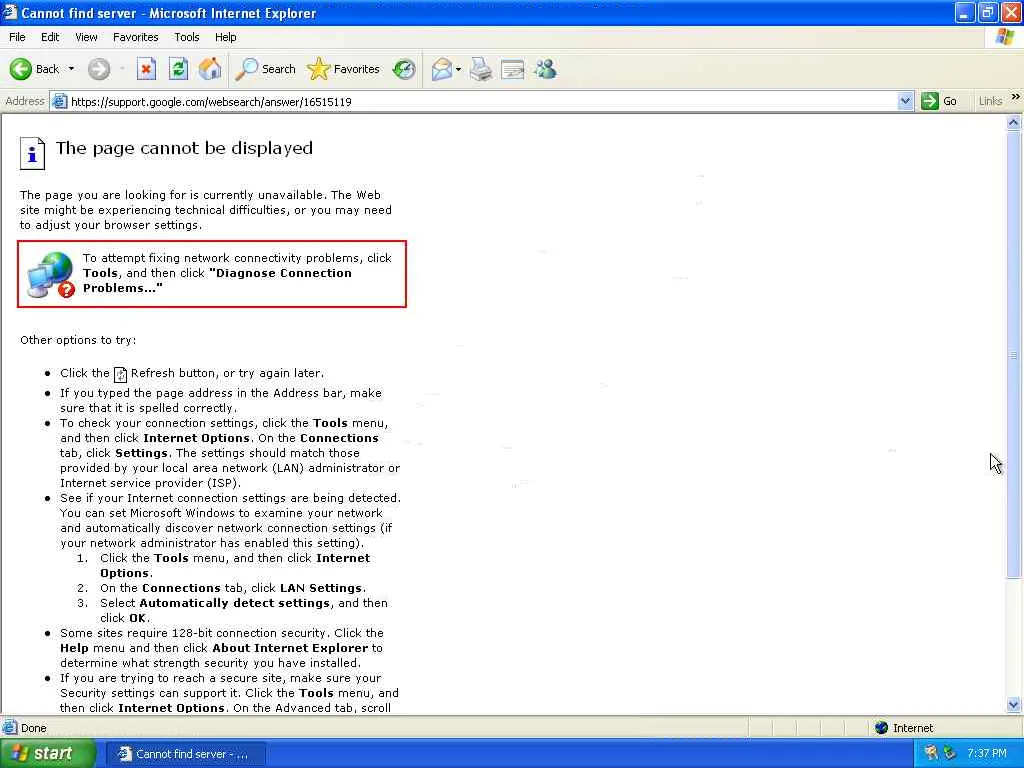Click the green Go button
Screen dimensions: 1024x768
[939, 101]
